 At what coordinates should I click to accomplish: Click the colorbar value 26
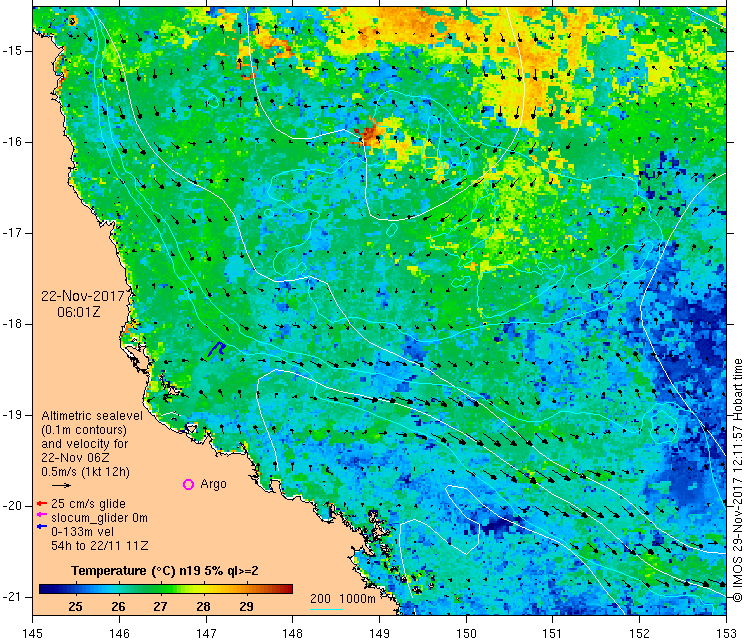coord(118,607)
